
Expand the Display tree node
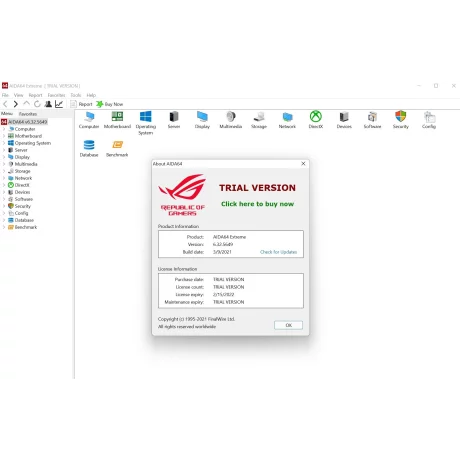[4, 157]
